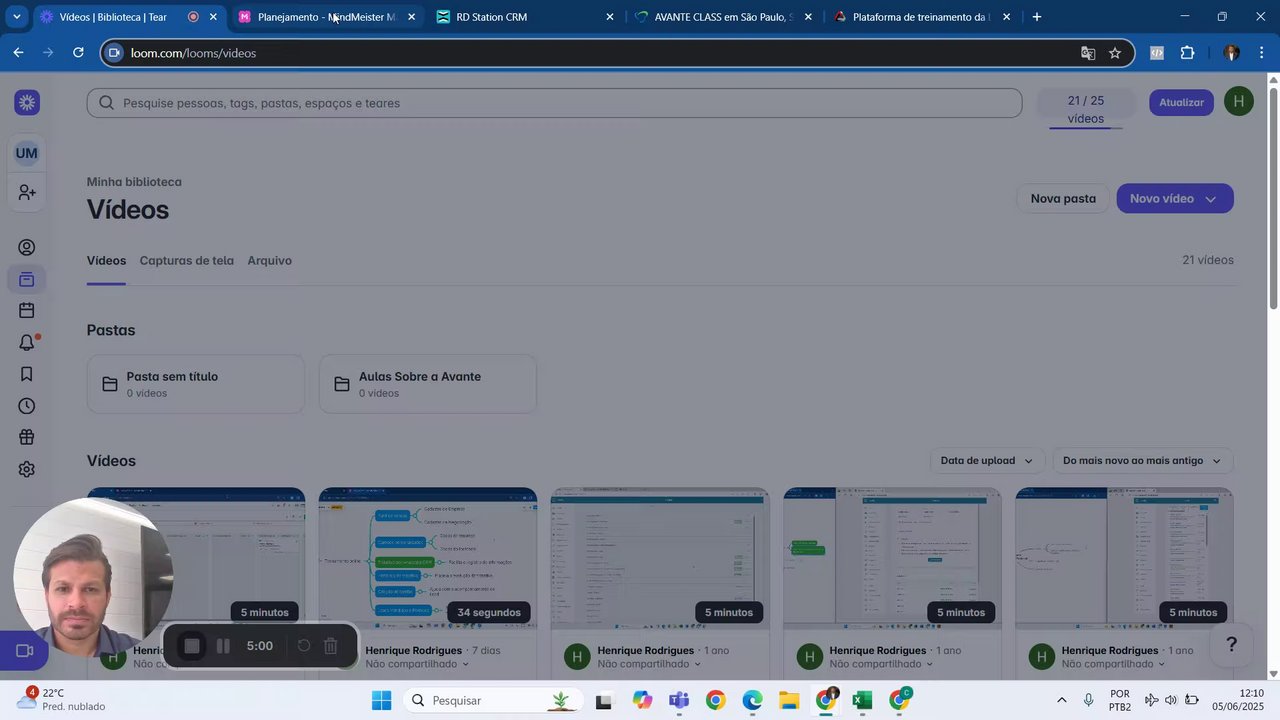Image resolution: width=1280 pixels, height=720 pixels.
Task: Click the search field Pesquise pessoas, tags
Action: pos(554,103)
